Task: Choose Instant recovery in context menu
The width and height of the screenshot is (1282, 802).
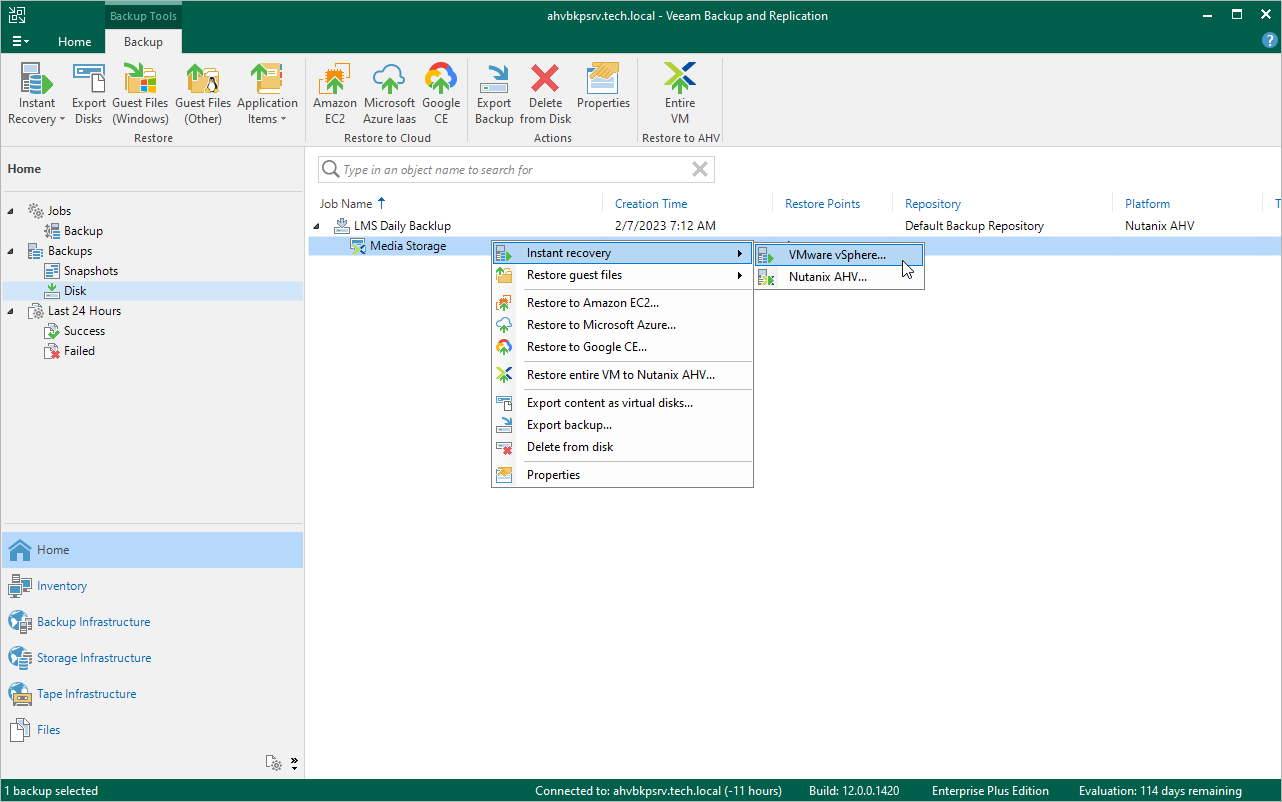Action: pyautogui.click(x=622, y=253)
